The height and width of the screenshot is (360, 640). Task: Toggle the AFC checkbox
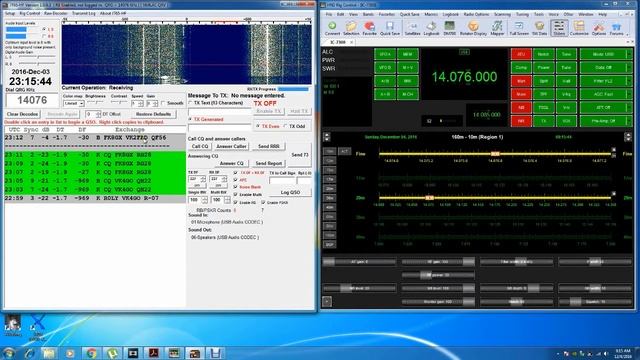235,180
